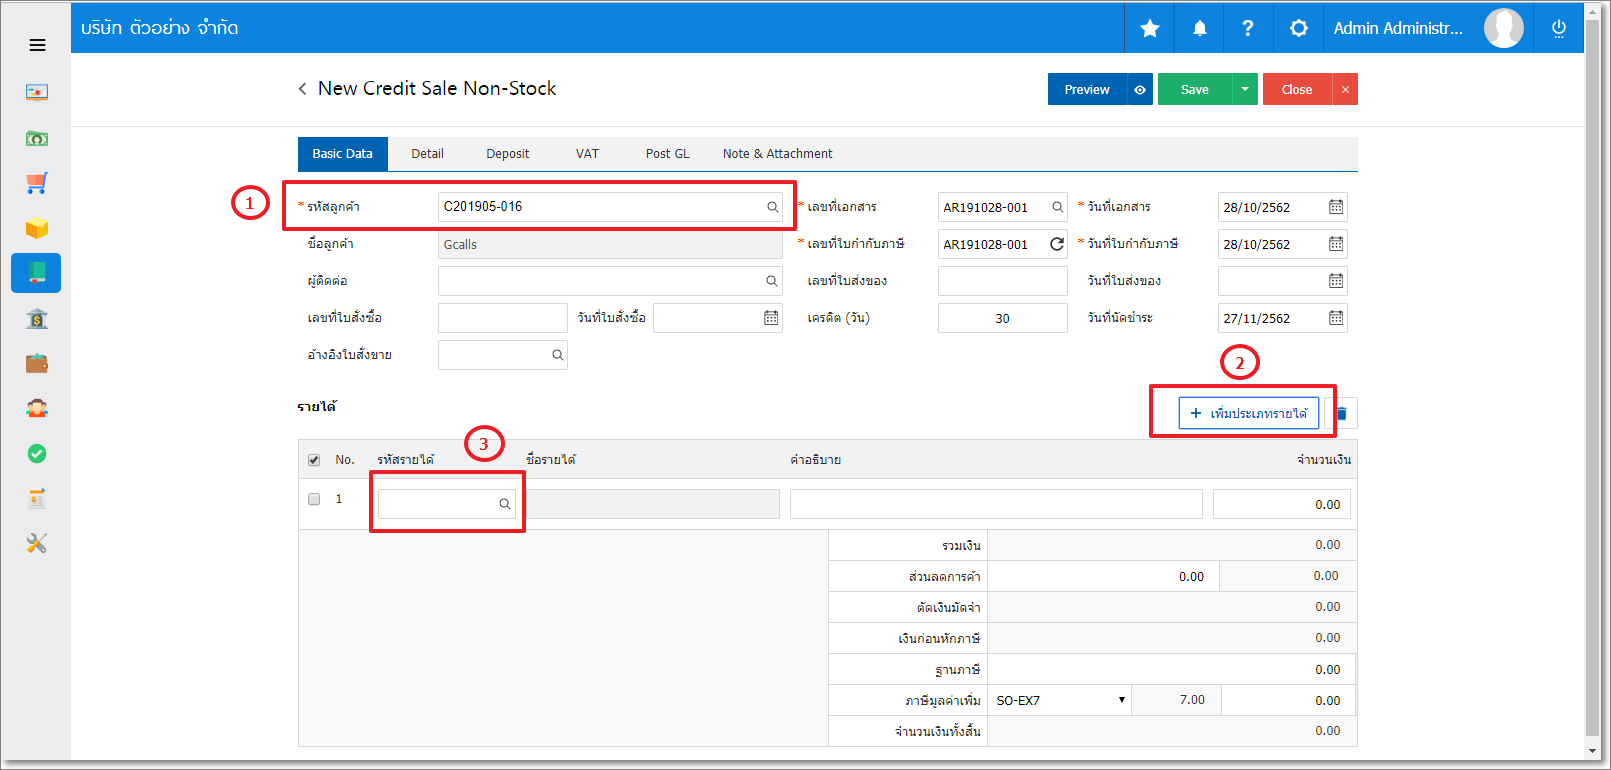Open the hamburger menu
1611x770 pixels.
(37, 45)
